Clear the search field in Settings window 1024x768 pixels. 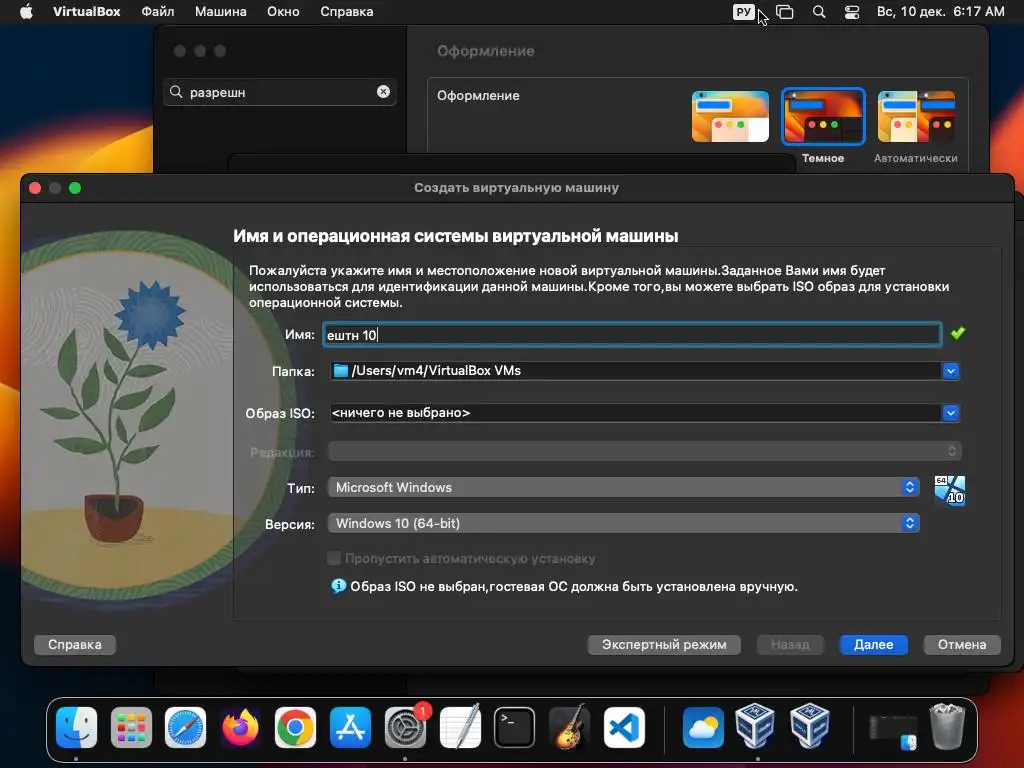pyautogui.click(x=383, y=92)
